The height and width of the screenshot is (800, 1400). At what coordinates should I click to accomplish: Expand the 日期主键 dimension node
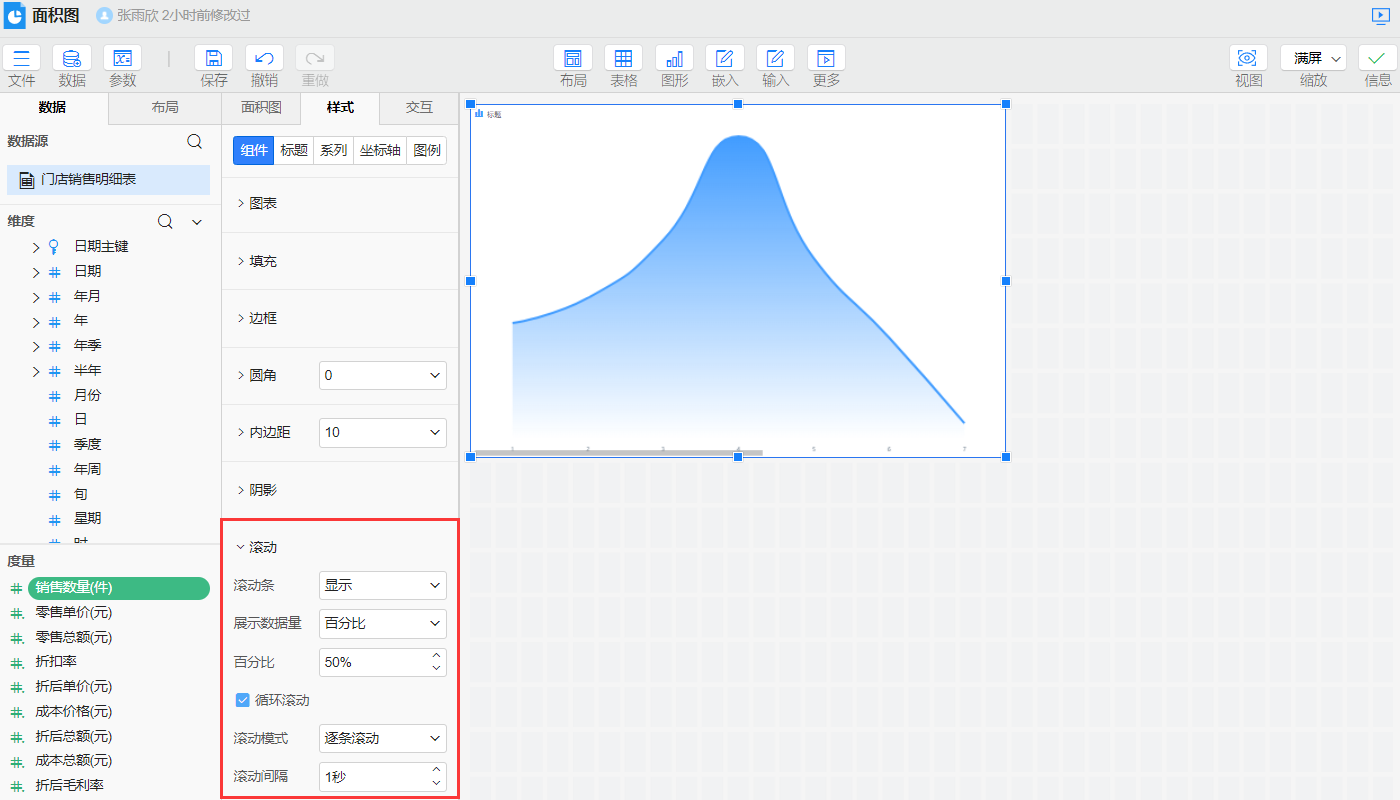coord(36,247)
